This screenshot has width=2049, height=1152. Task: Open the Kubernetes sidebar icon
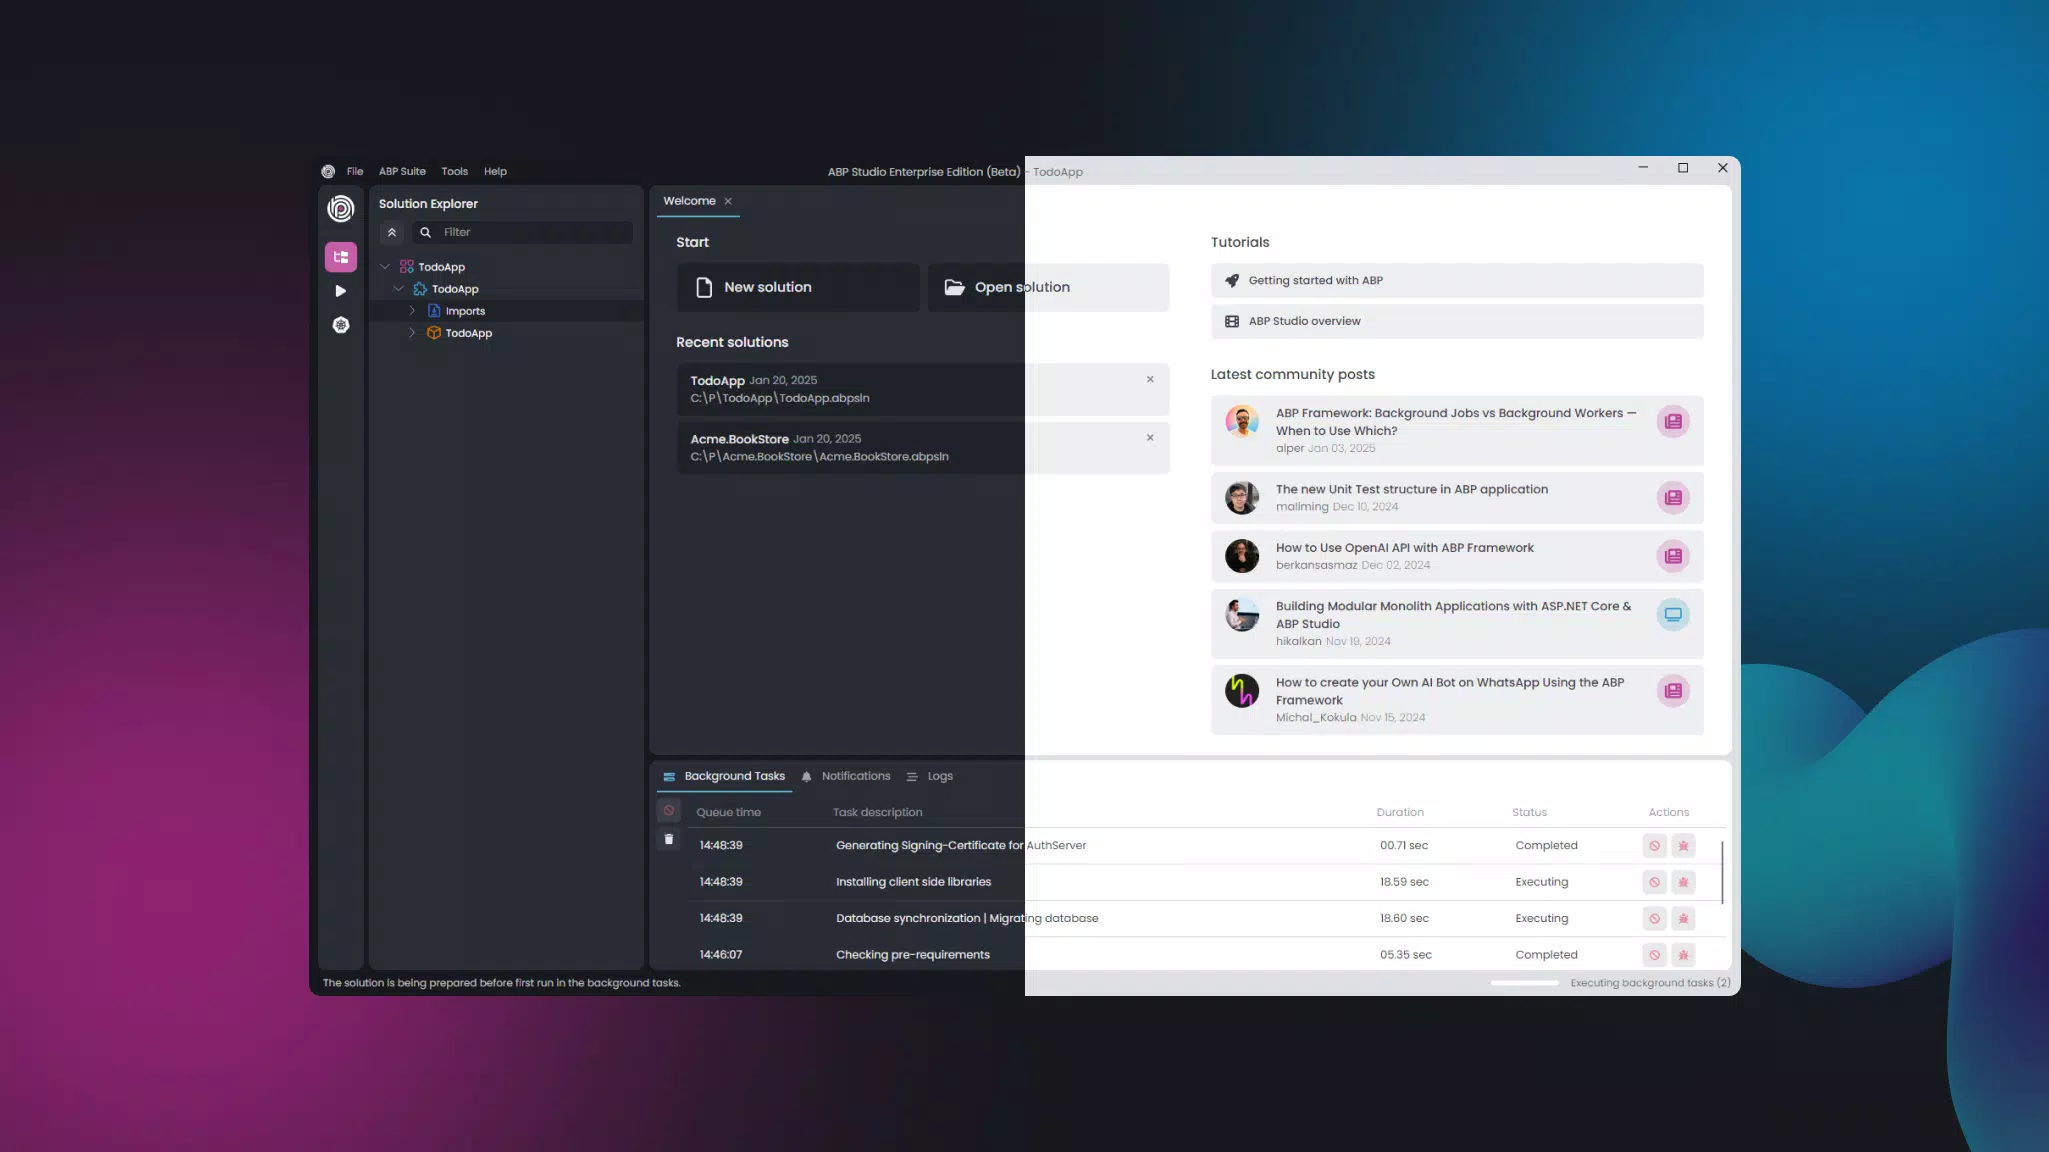point(341,325)
